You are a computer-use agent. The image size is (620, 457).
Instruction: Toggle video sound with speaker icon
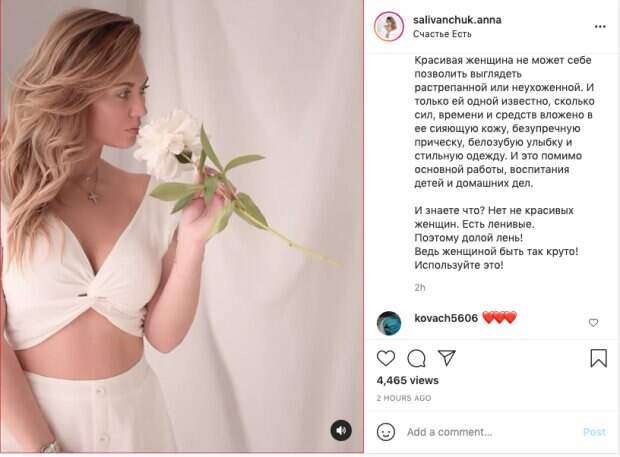click(341, 431)
